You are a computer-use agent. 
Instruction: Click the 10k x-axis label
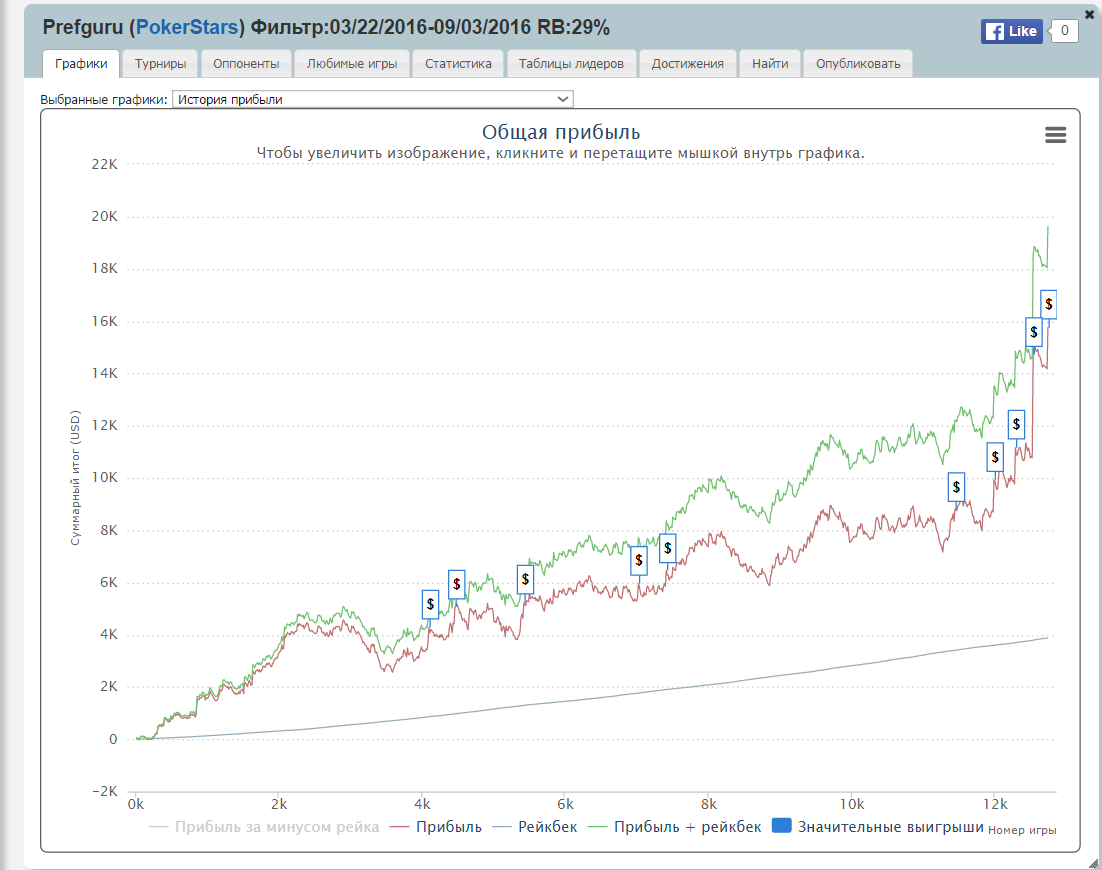coord(852,804)
